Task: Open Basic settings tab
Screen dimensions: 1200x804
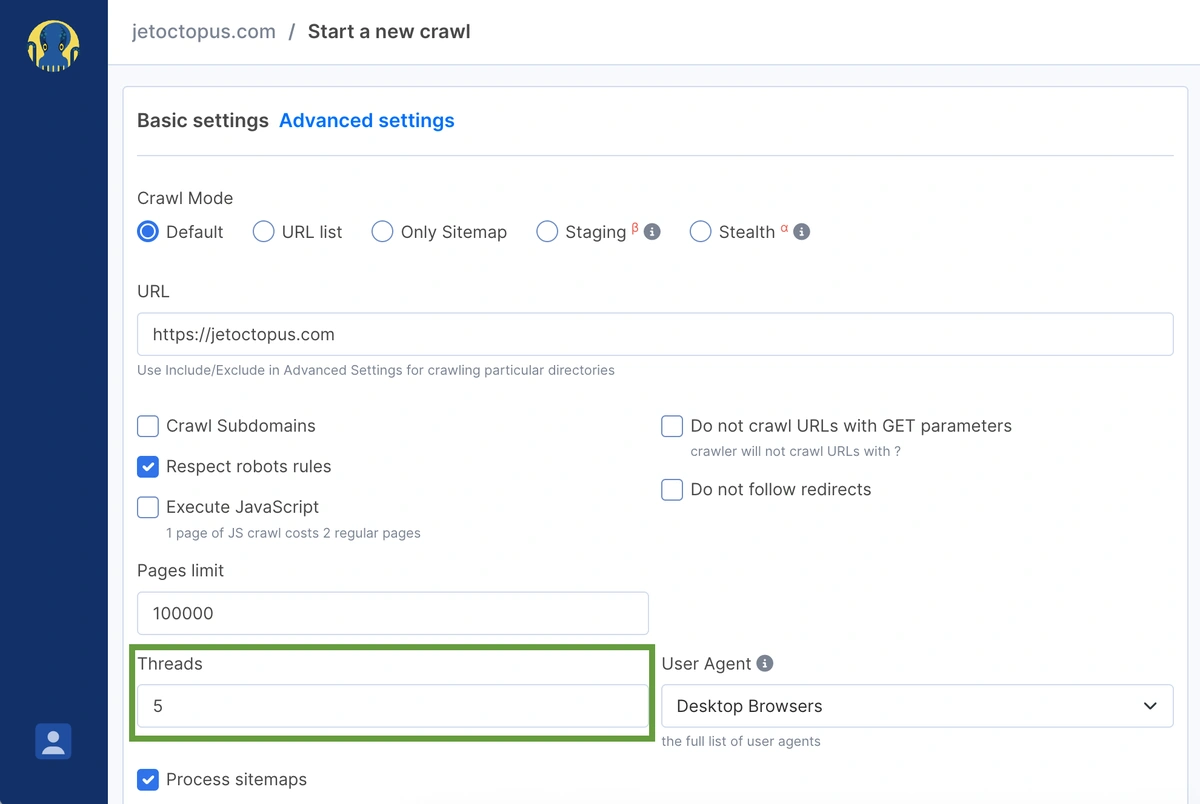Action: point(203,121)
